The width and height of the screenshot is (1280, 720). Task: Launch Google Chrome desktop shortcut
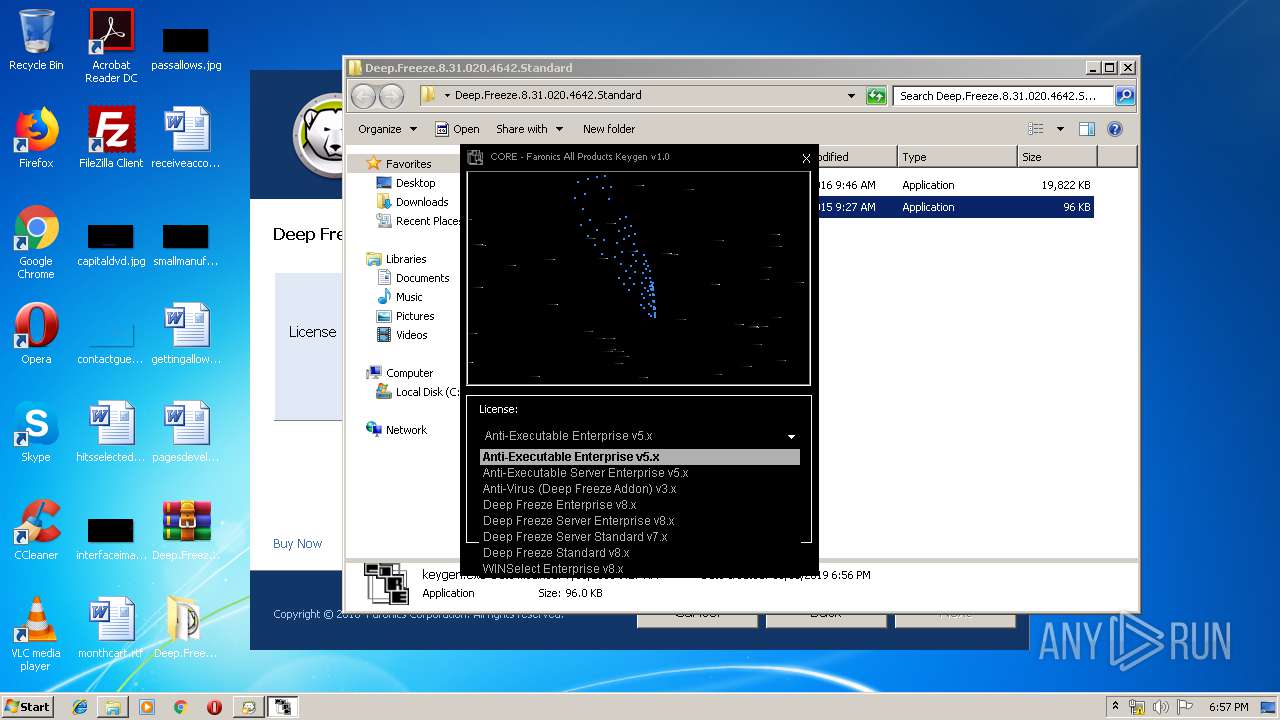click(x=36, y=243)
